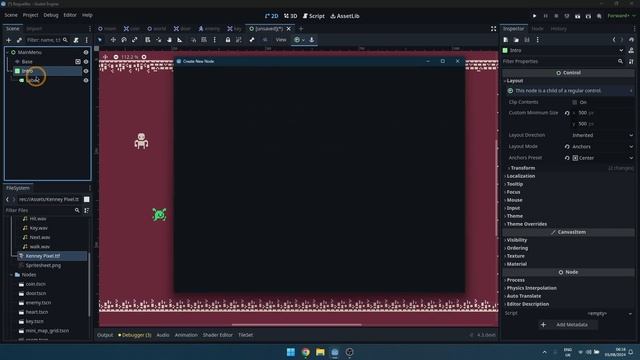
Task: Run the project with play button
Action: pyautogui.click(x=534, y=16)
